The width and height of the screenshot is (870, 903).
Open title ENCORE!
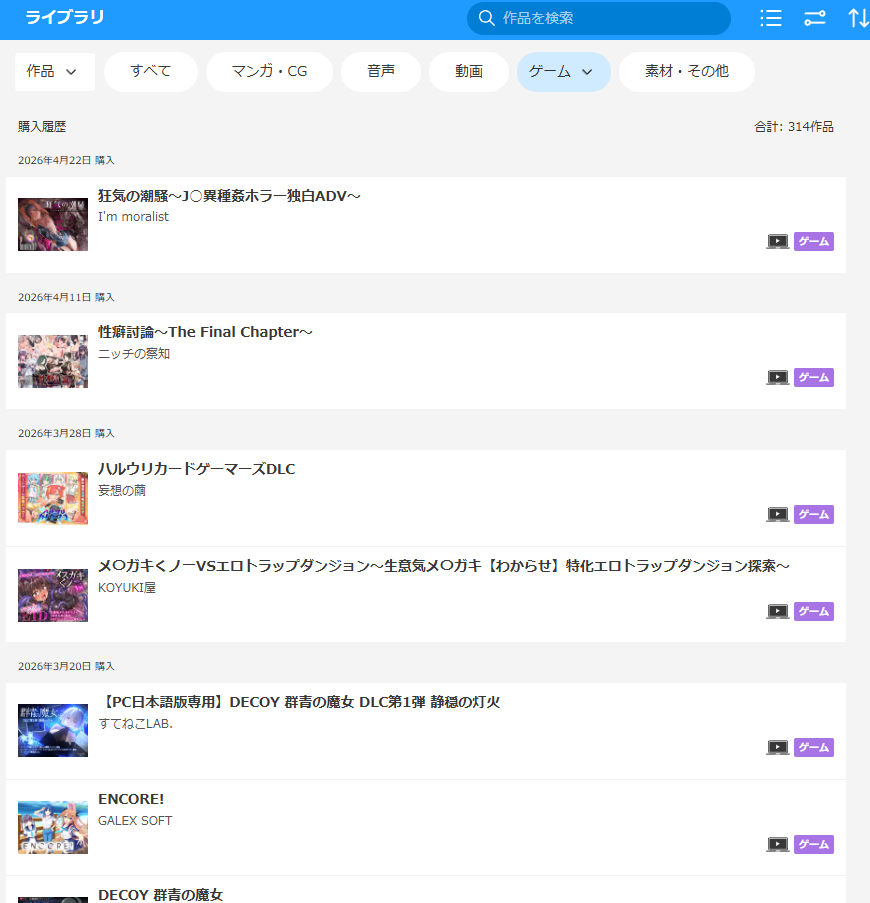(x=131, y=799)
